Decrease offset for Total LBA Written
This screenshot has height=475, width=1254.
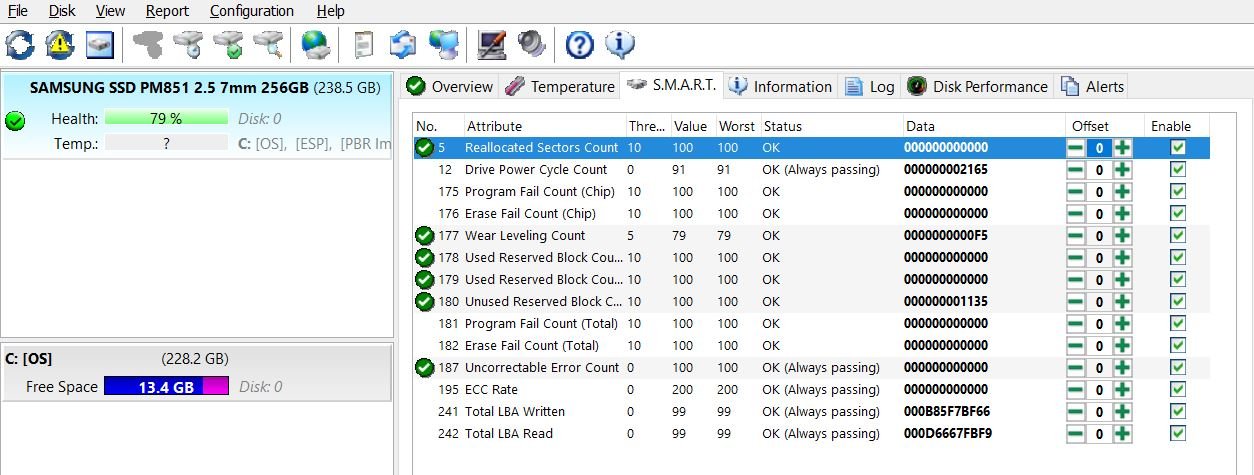click(x=1075, y=412)
